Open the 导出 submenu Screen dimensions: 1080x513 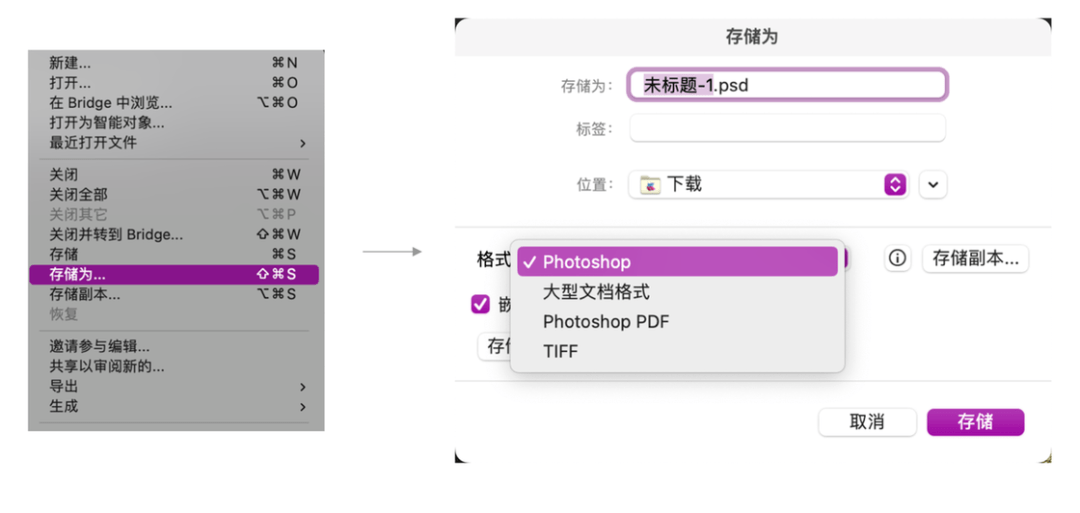click(176, 386)
